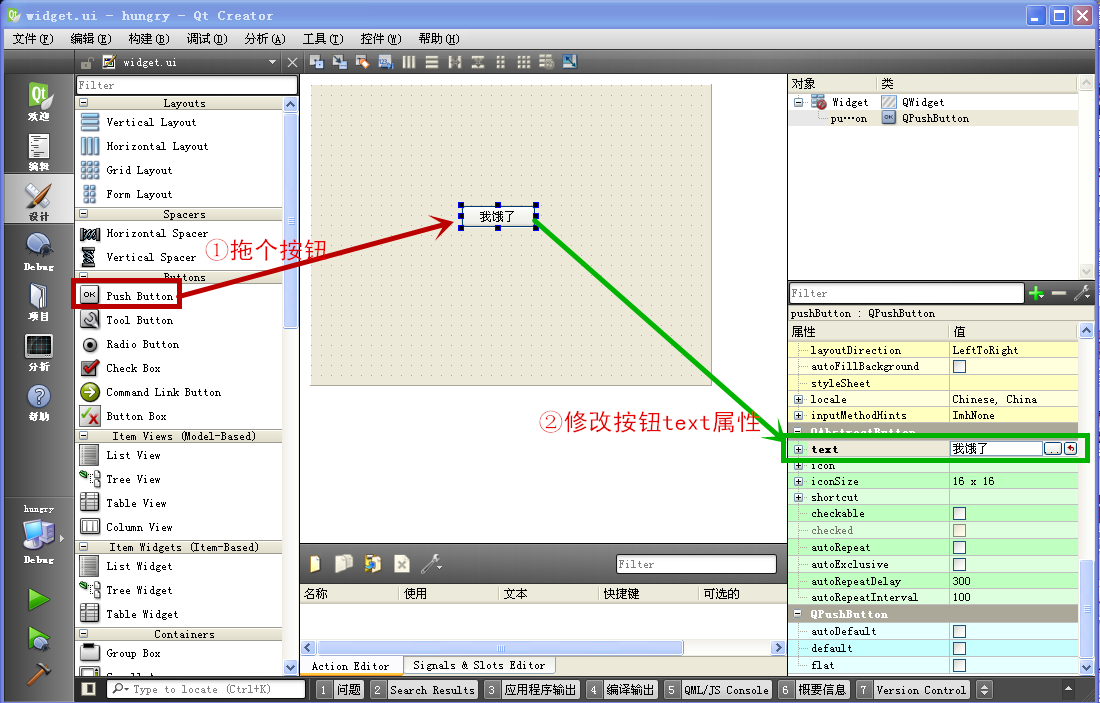Switch to Edit Signals/Slots mode icon
Image resolution: width=1100 pixels, height=703 pixels.
(x=340, y=62)
